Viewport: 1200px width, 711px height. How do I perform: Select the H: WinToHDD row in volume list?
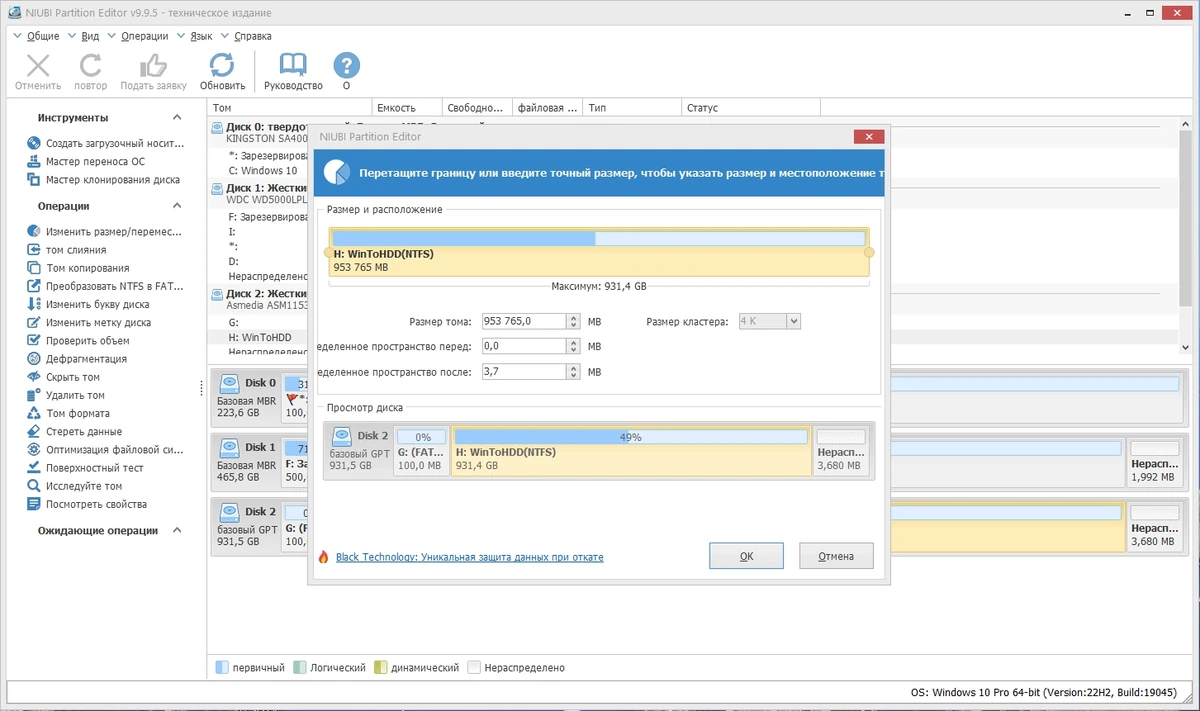[x=258, y=338]
